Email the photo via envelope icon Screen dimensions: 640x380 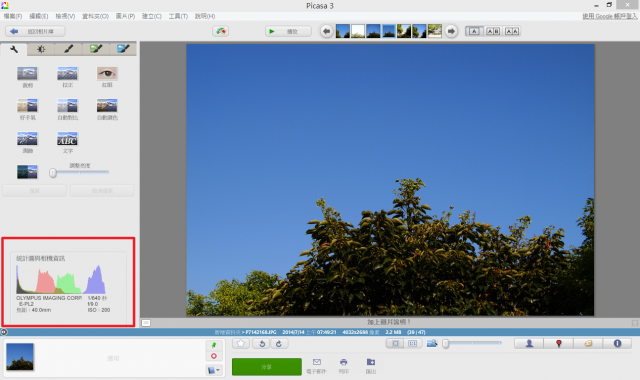[317, 362]
